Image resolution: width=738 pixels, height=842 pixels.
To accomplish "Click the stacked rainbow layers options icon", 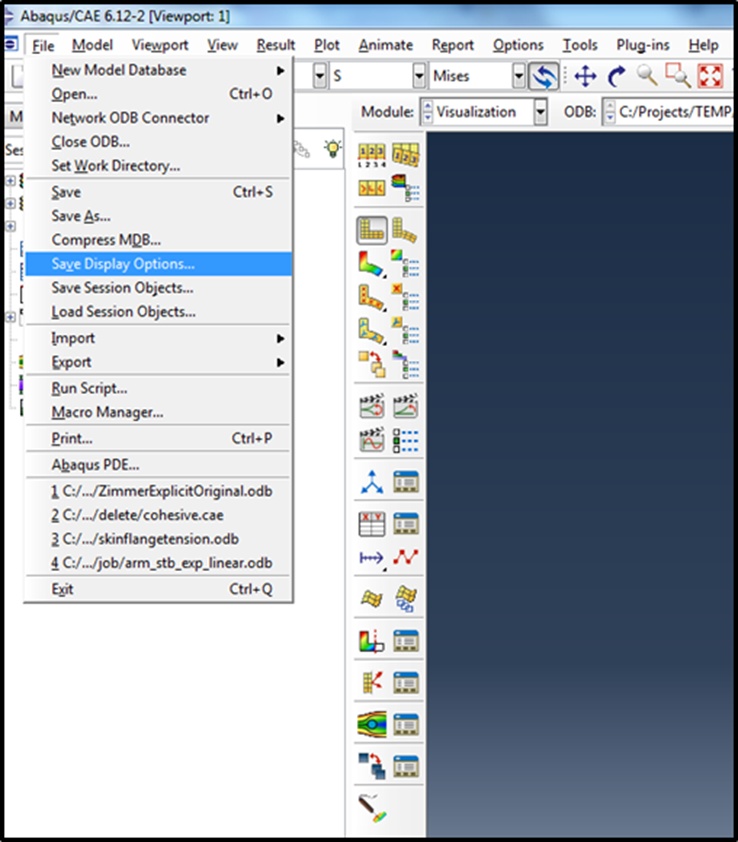I will (x=406, y=188).
